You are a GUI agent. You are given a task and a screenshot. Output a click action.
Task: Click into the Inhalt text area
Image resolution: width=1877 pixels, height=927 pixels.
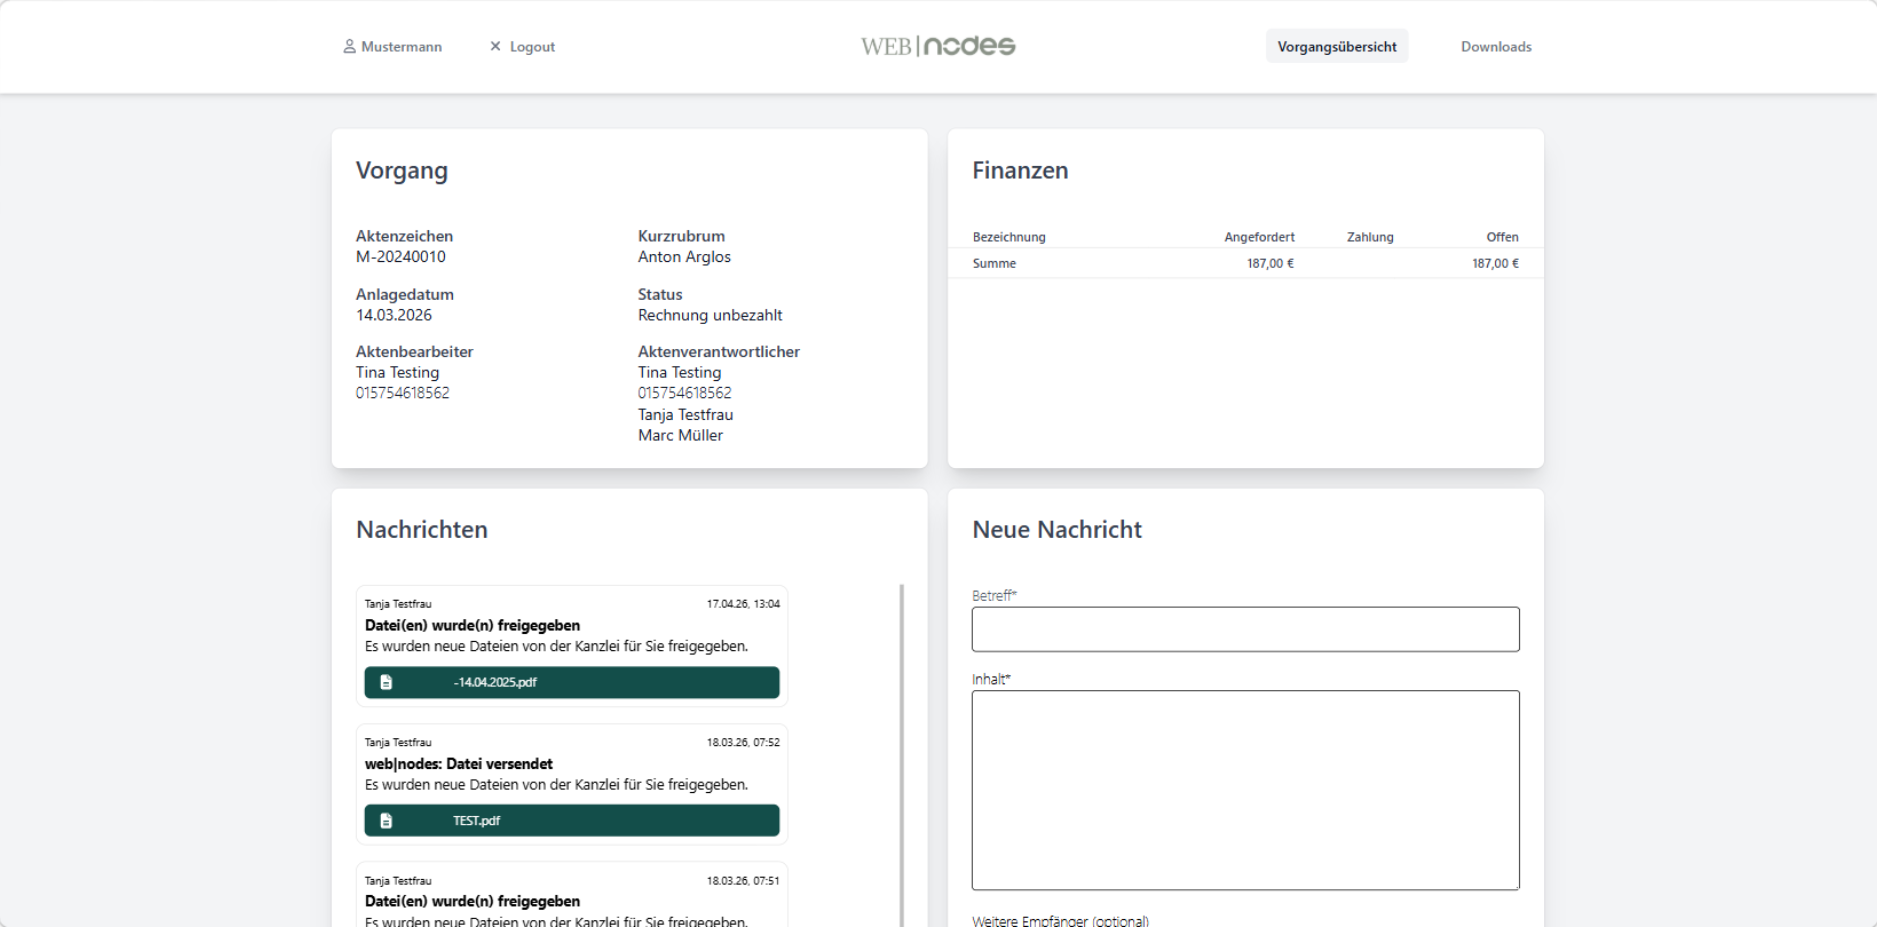coord(1245,790)
